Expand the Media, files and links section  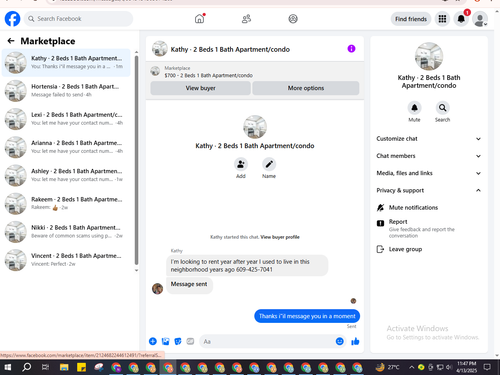pos(429,173)
